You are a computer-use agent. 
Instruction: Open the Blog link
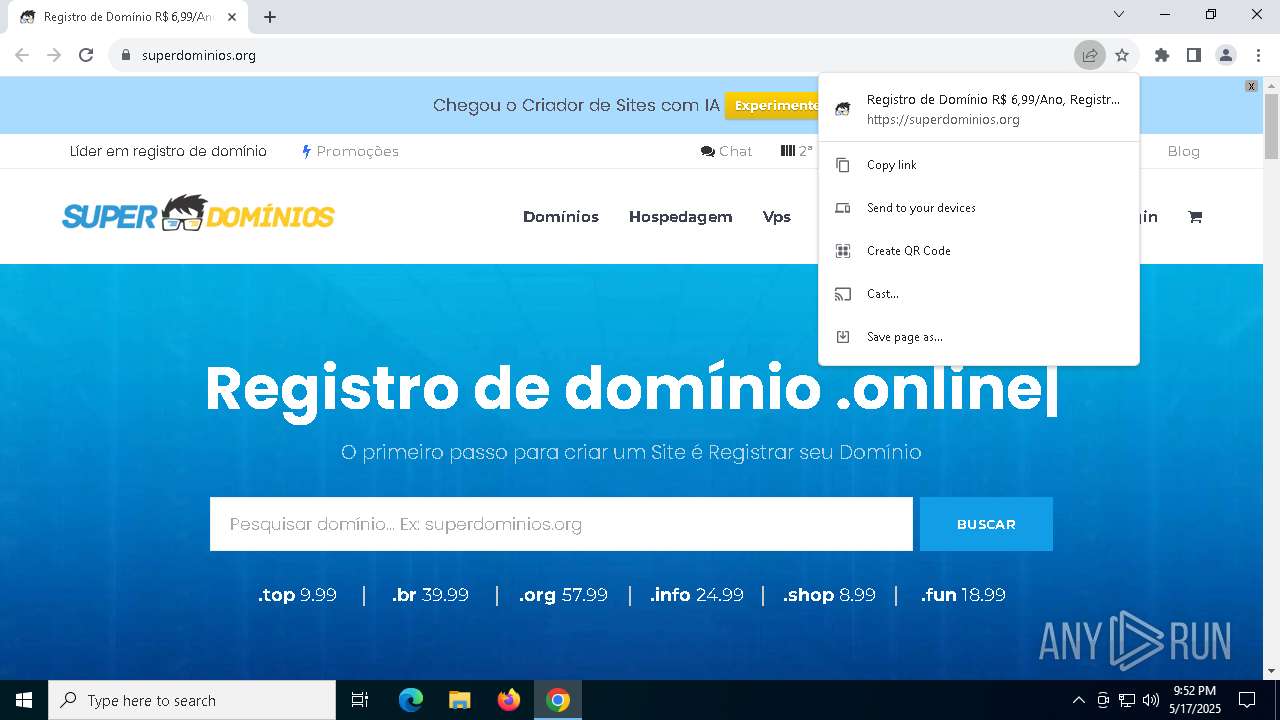(1183, 151)
